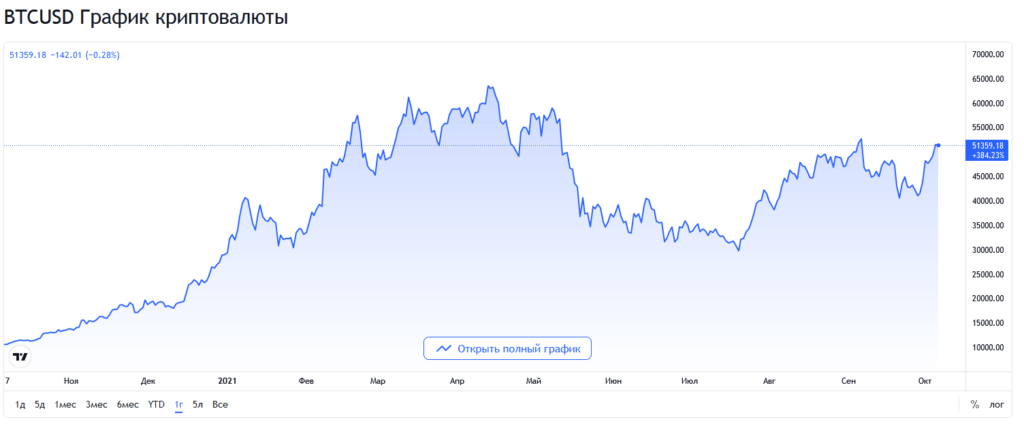This screenshot has width=1024, height=426.
Task: Choose the 3мес range
Action: click(x=96, y=404)
